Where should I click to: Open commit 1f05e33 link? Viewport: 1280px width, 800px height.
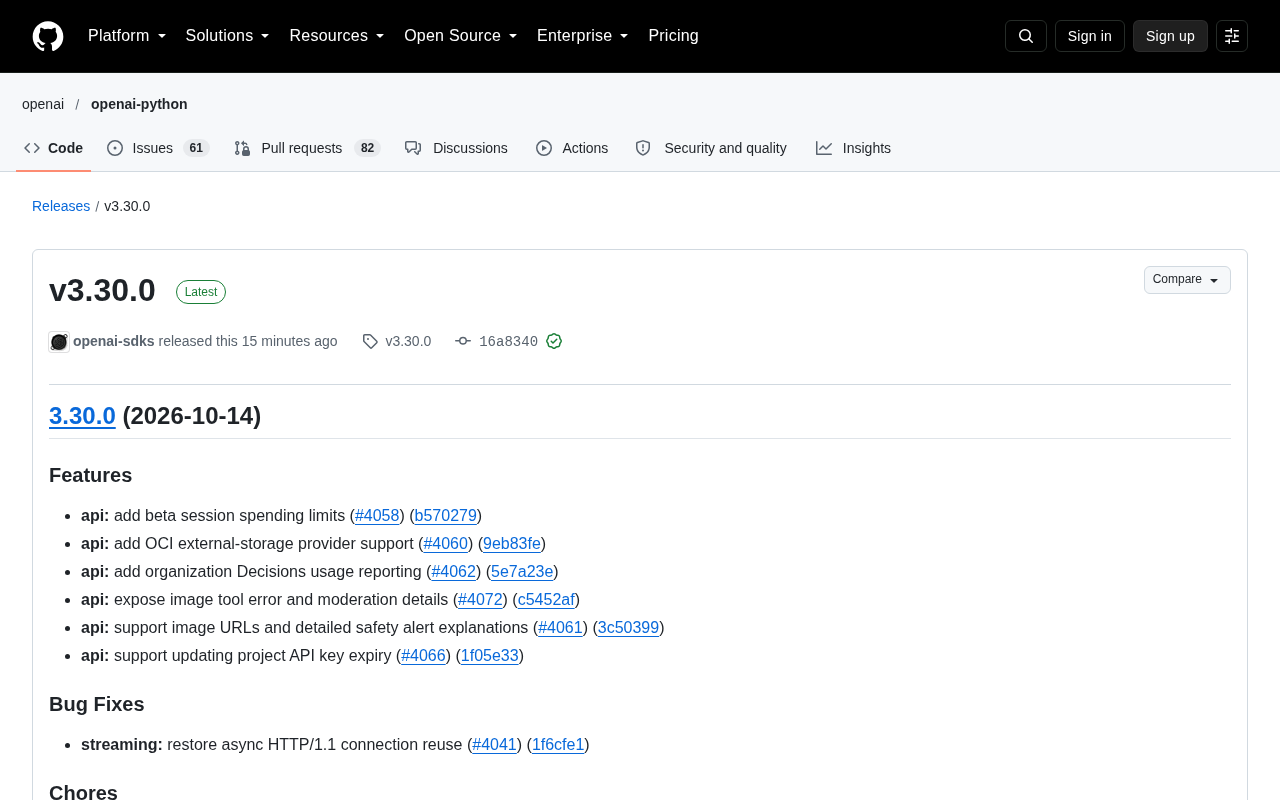(x=490, y=656)
